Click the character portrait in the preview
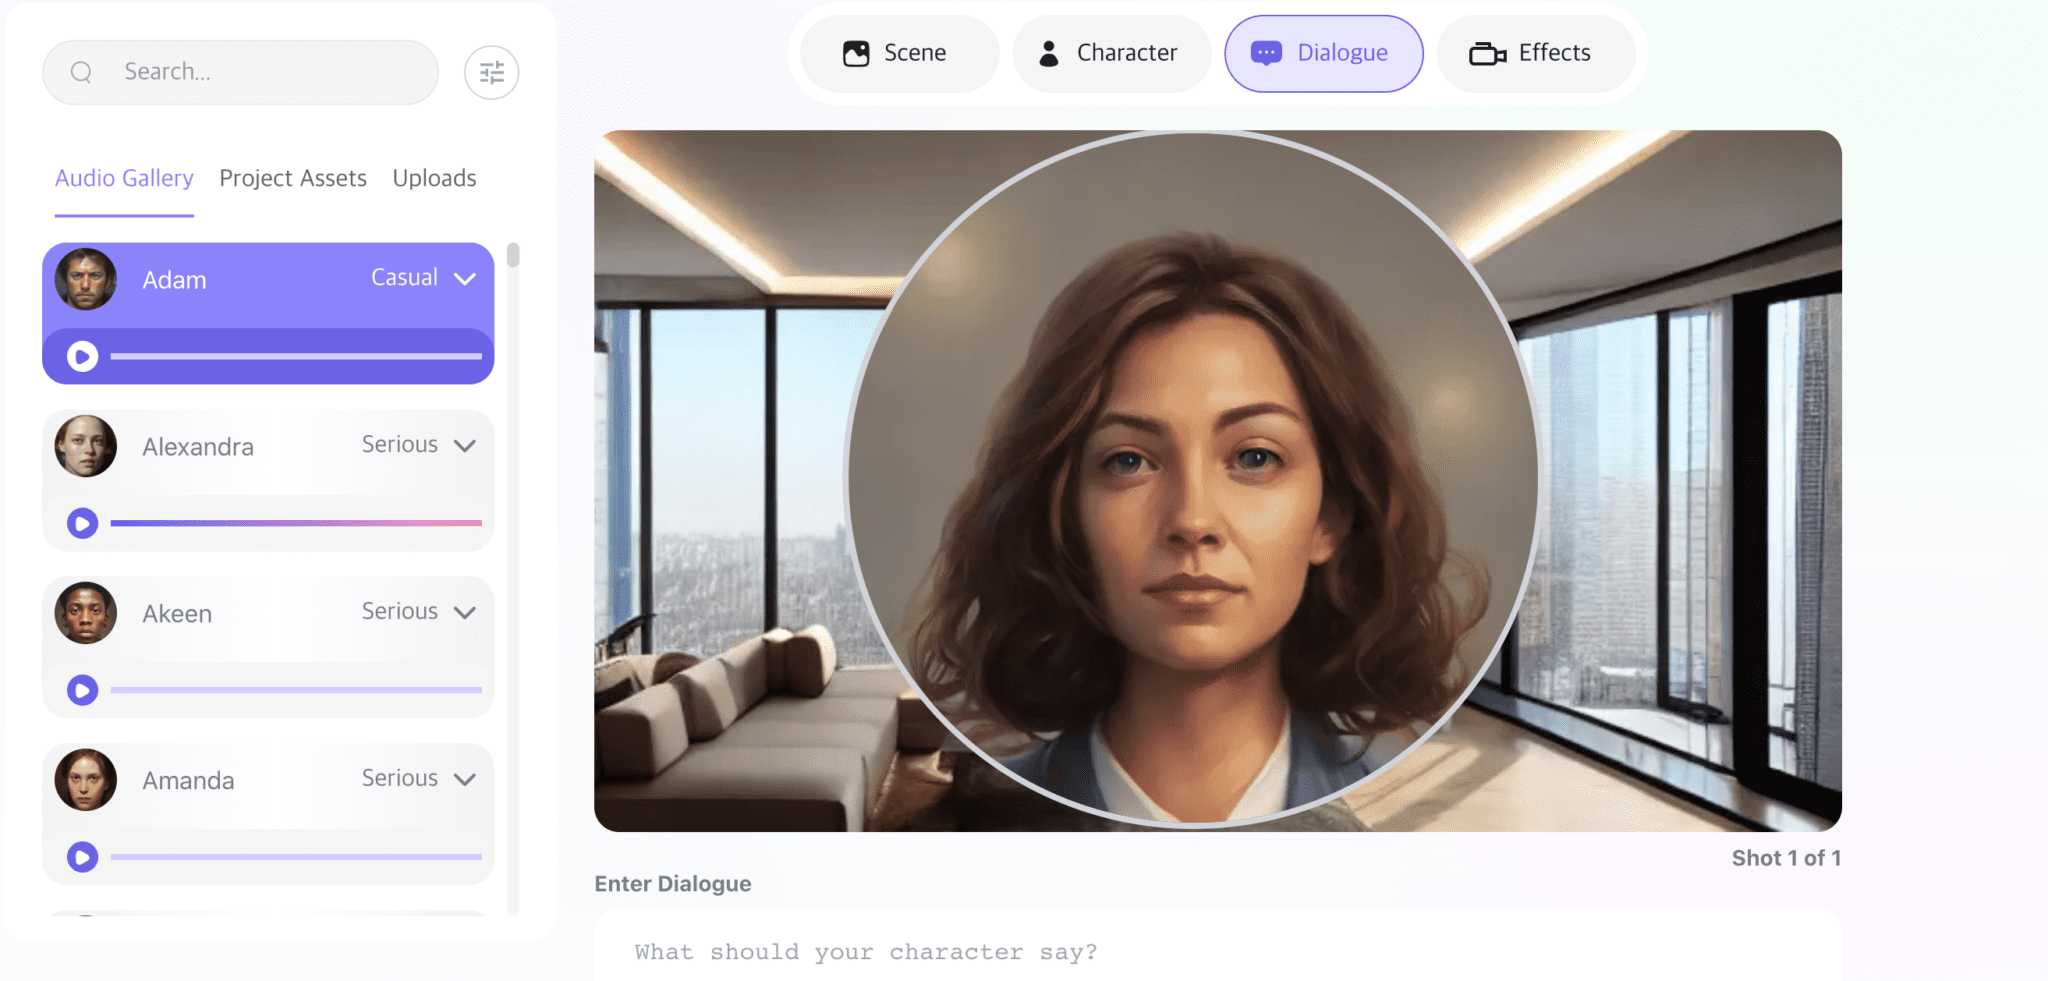 point(1191,479)
